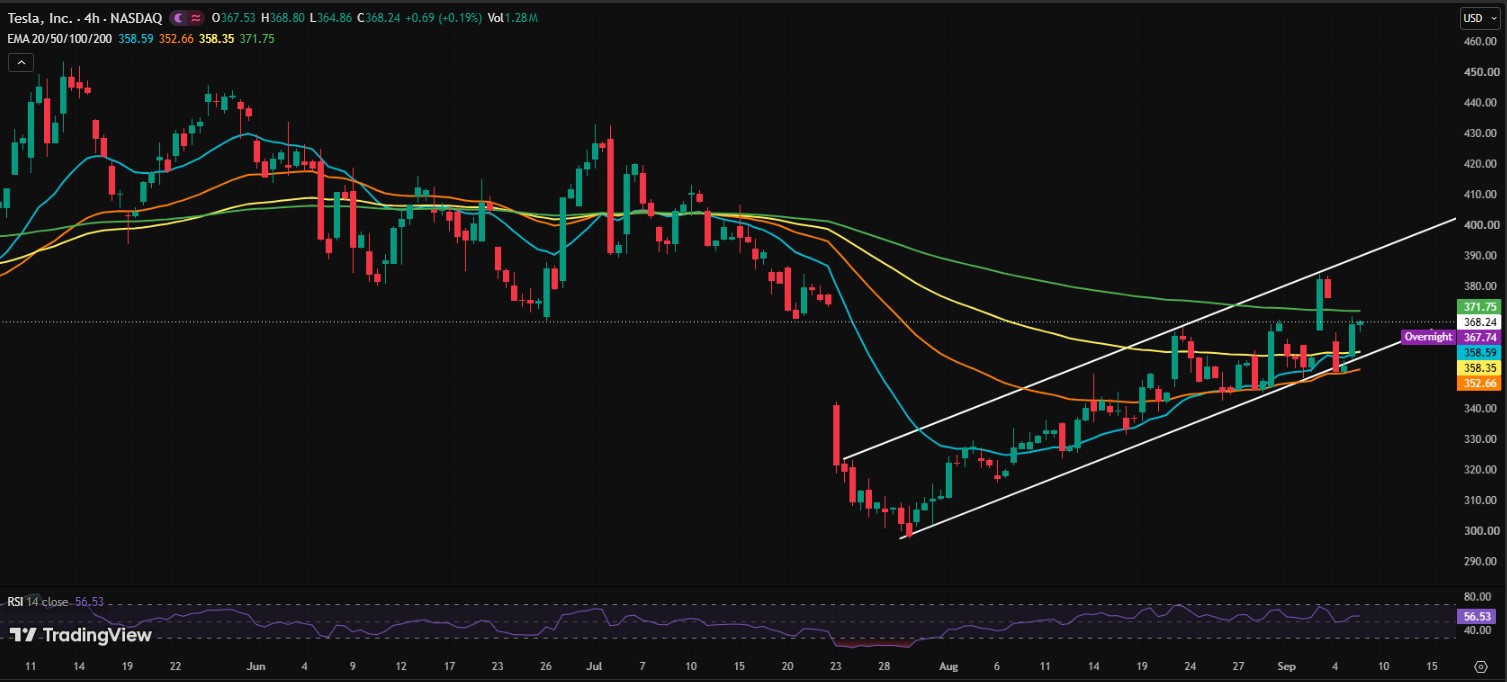Click the 300.00 price axis label
Viewport: 1507px width, 682px height.
tap(1479, 530)
